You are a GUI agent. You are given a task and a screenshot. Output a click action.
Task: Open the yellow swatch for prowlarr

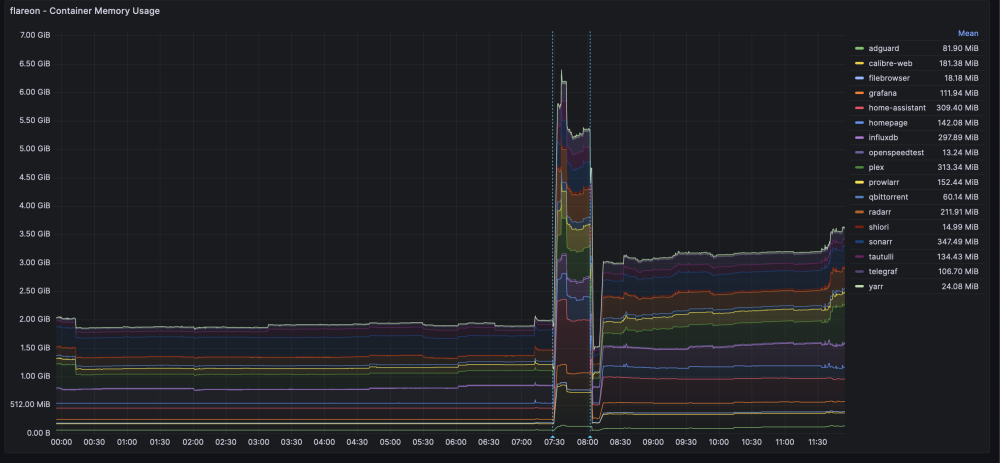tap(859, 182)
